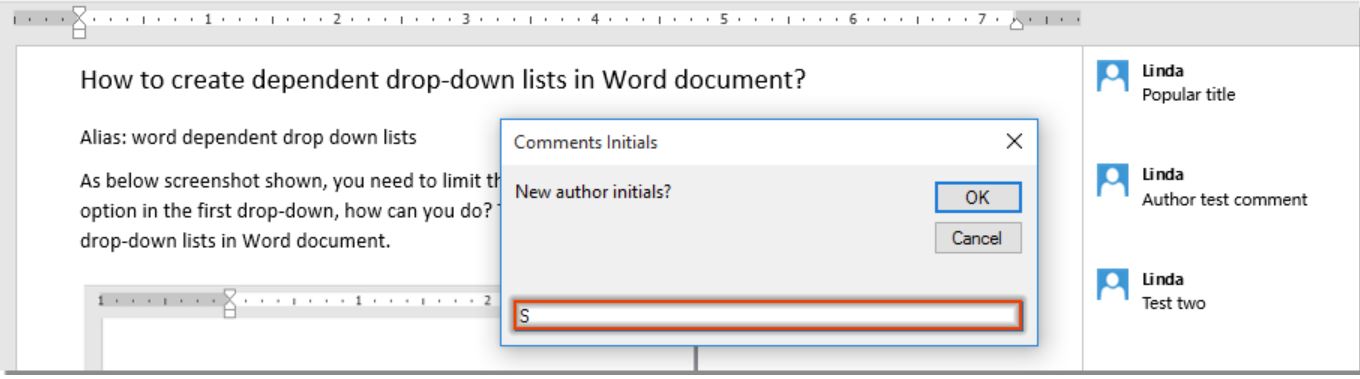Select the left indent marker on the top ruler
The image size is (1360, 379).
[x=79, y=23]
